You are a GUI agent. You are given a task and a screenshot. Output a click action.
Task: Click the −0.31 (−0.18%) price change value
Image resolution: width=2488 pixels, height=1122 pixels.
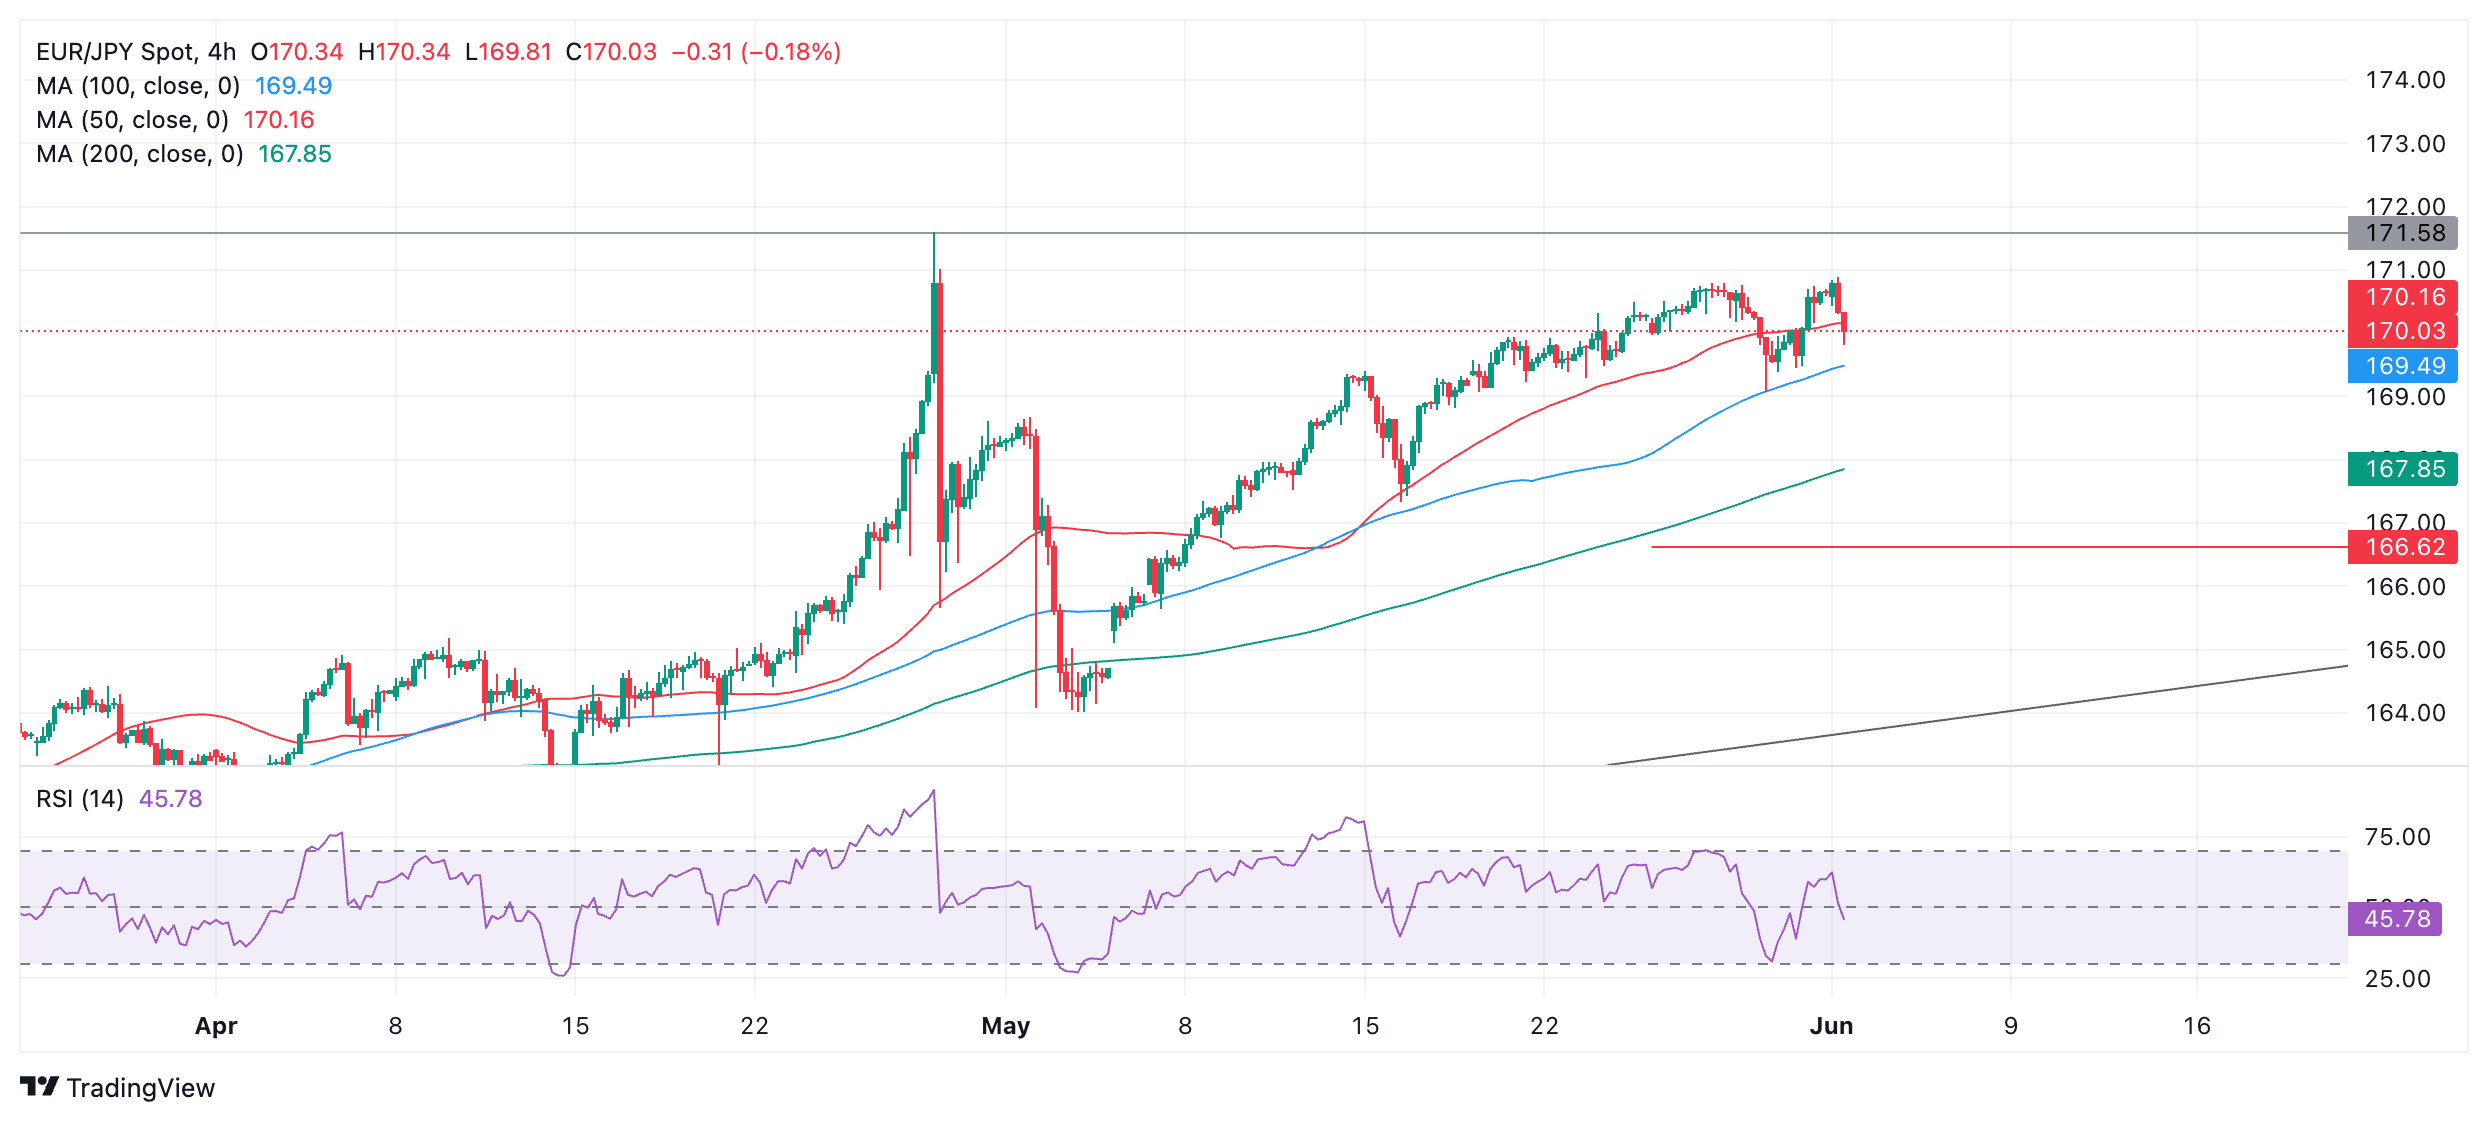[x=756, y=52]
